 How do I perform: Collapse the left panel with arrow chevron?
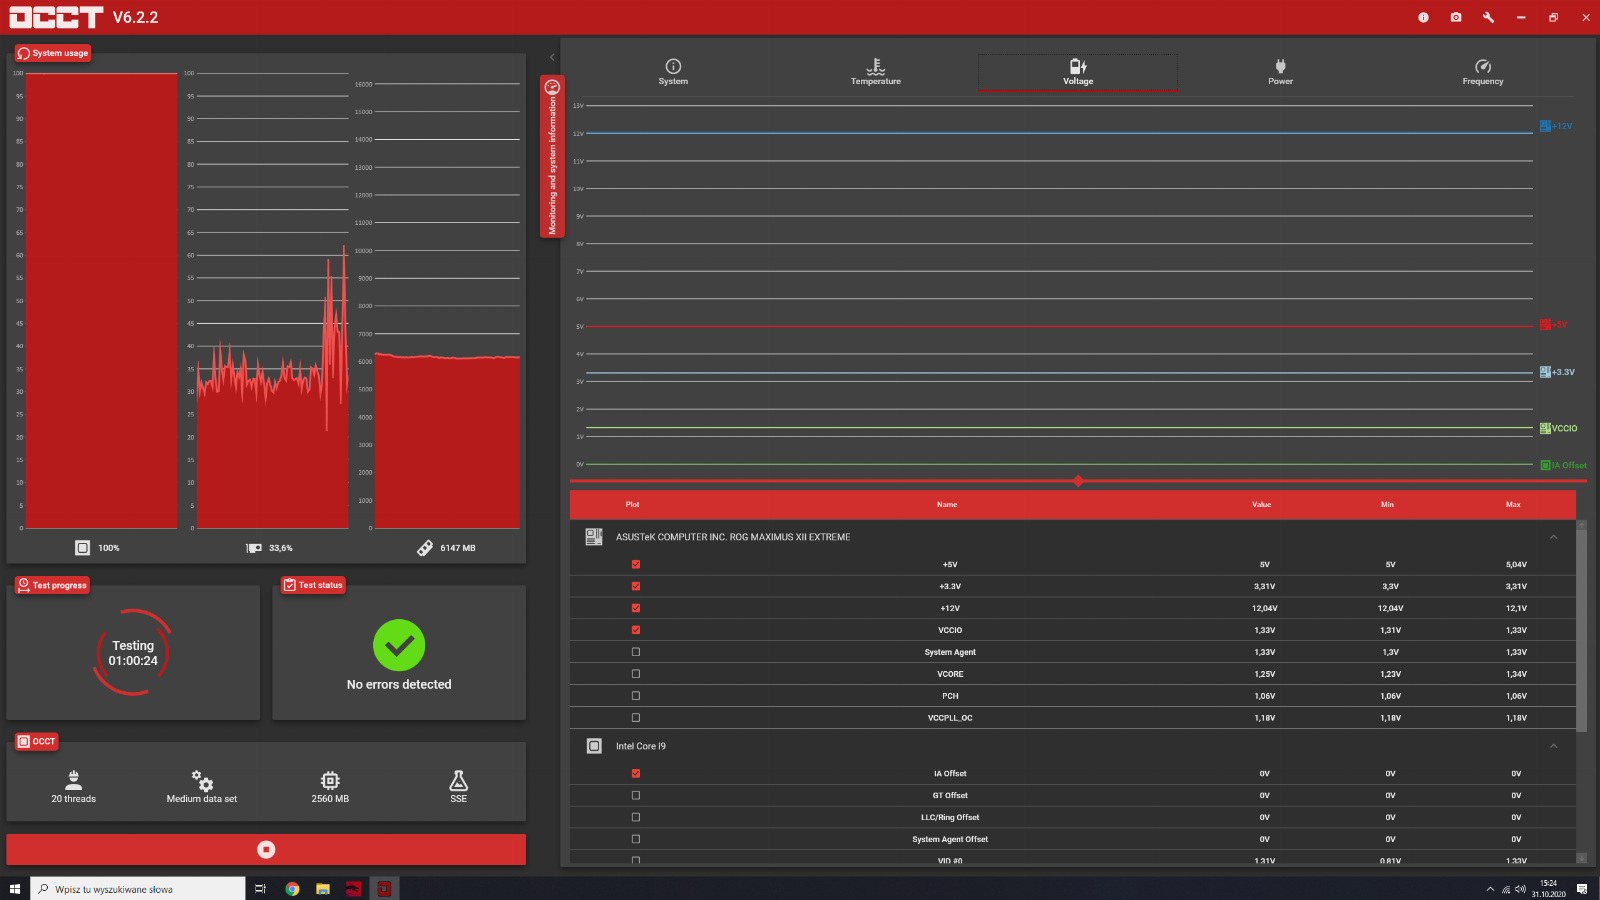552,57
